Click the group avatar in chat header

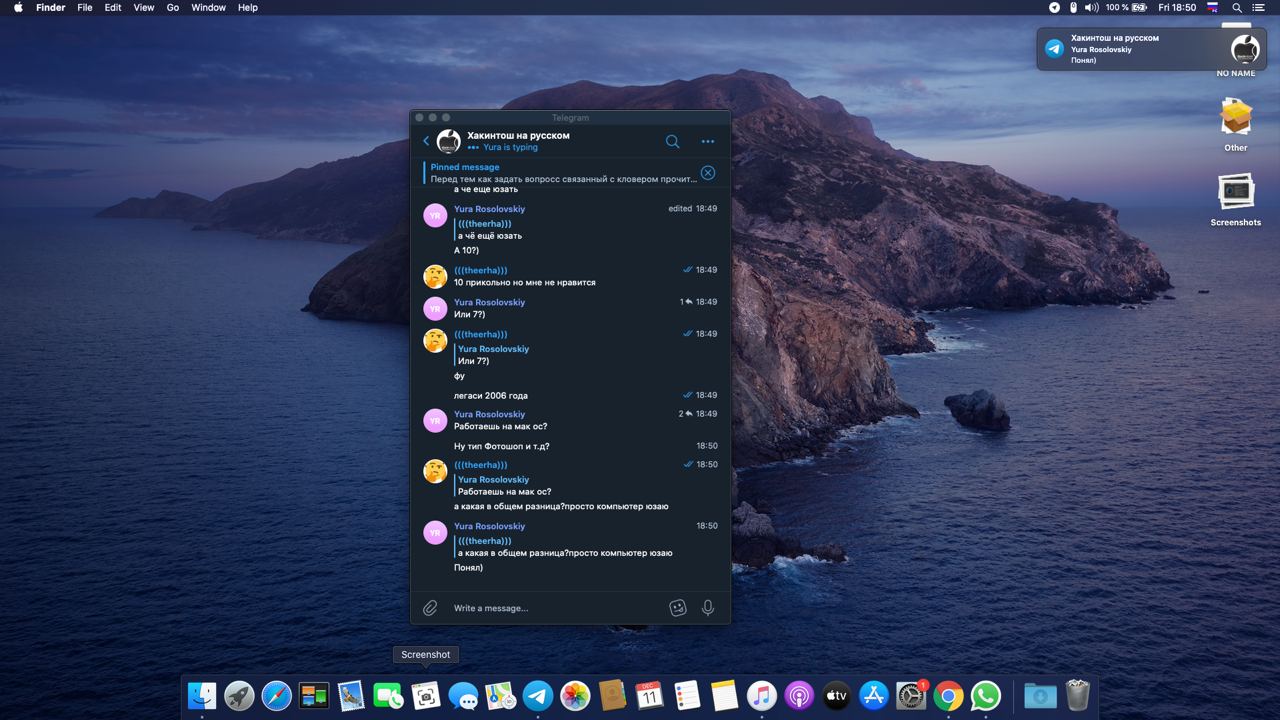(449, 141)
